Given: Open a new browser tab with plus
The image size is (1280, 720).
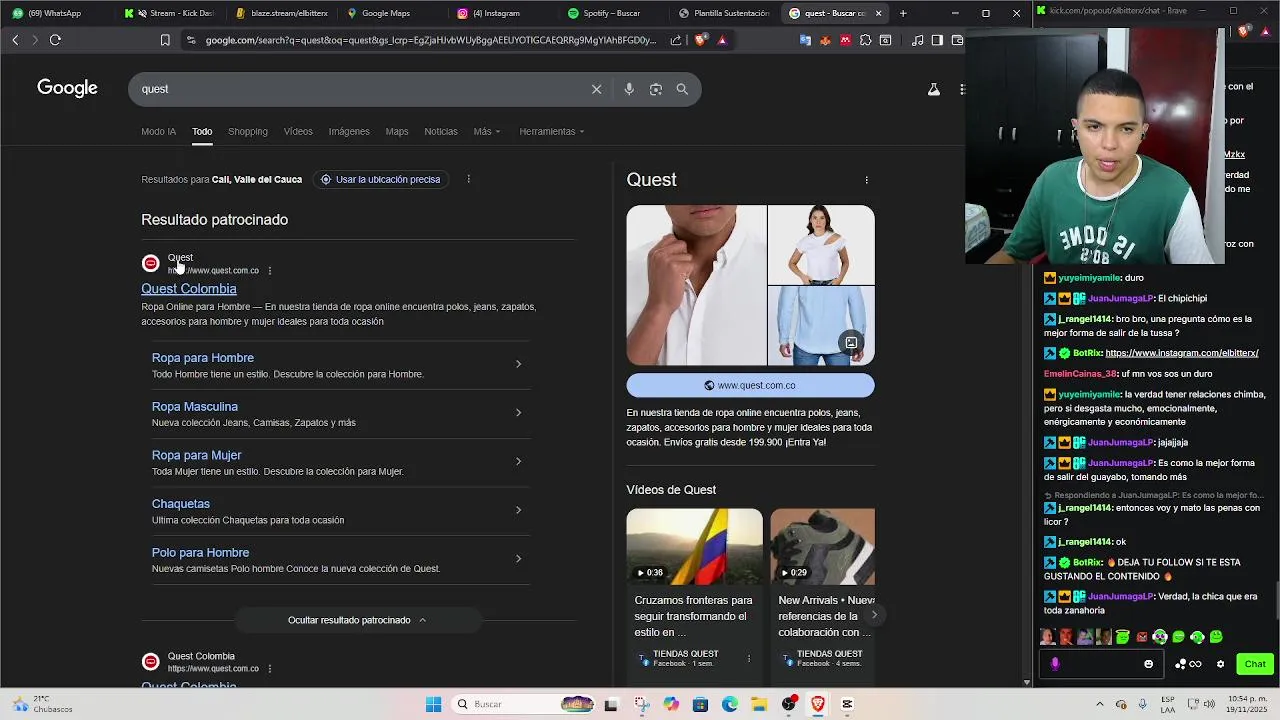Looking at the screenshot, I should click(903, 13).
